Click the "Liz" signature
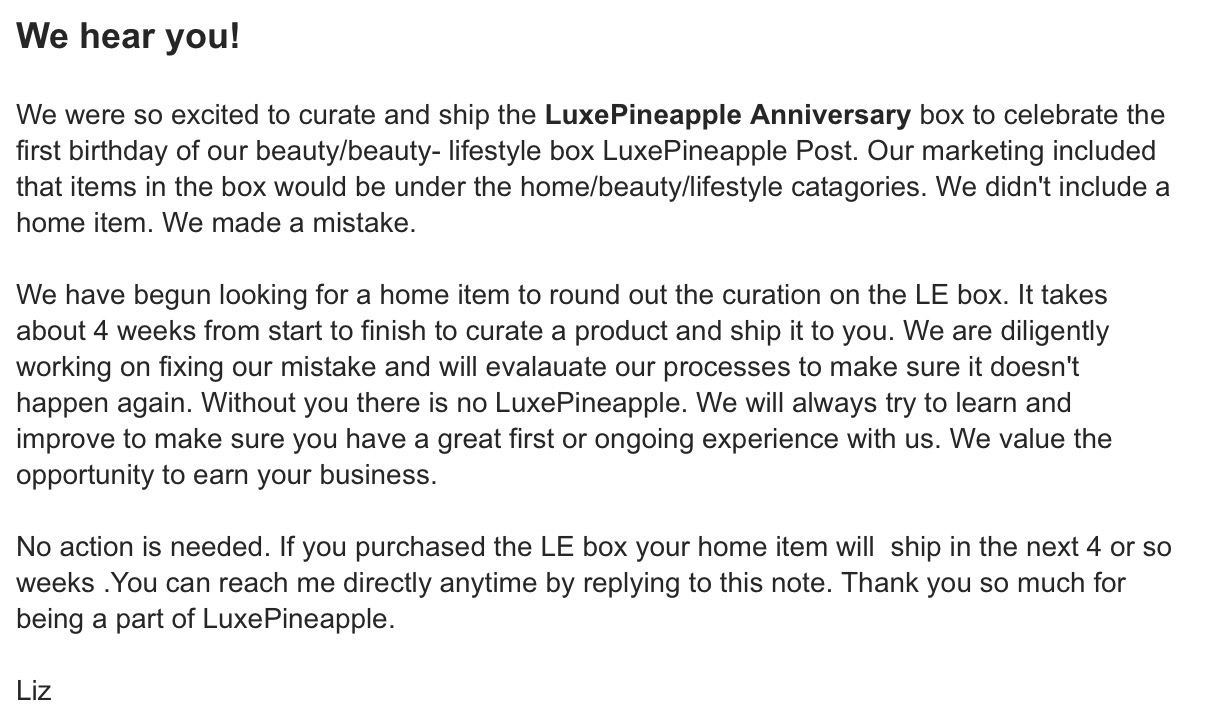Viewport: 1208px width, 726px height. 33,691
